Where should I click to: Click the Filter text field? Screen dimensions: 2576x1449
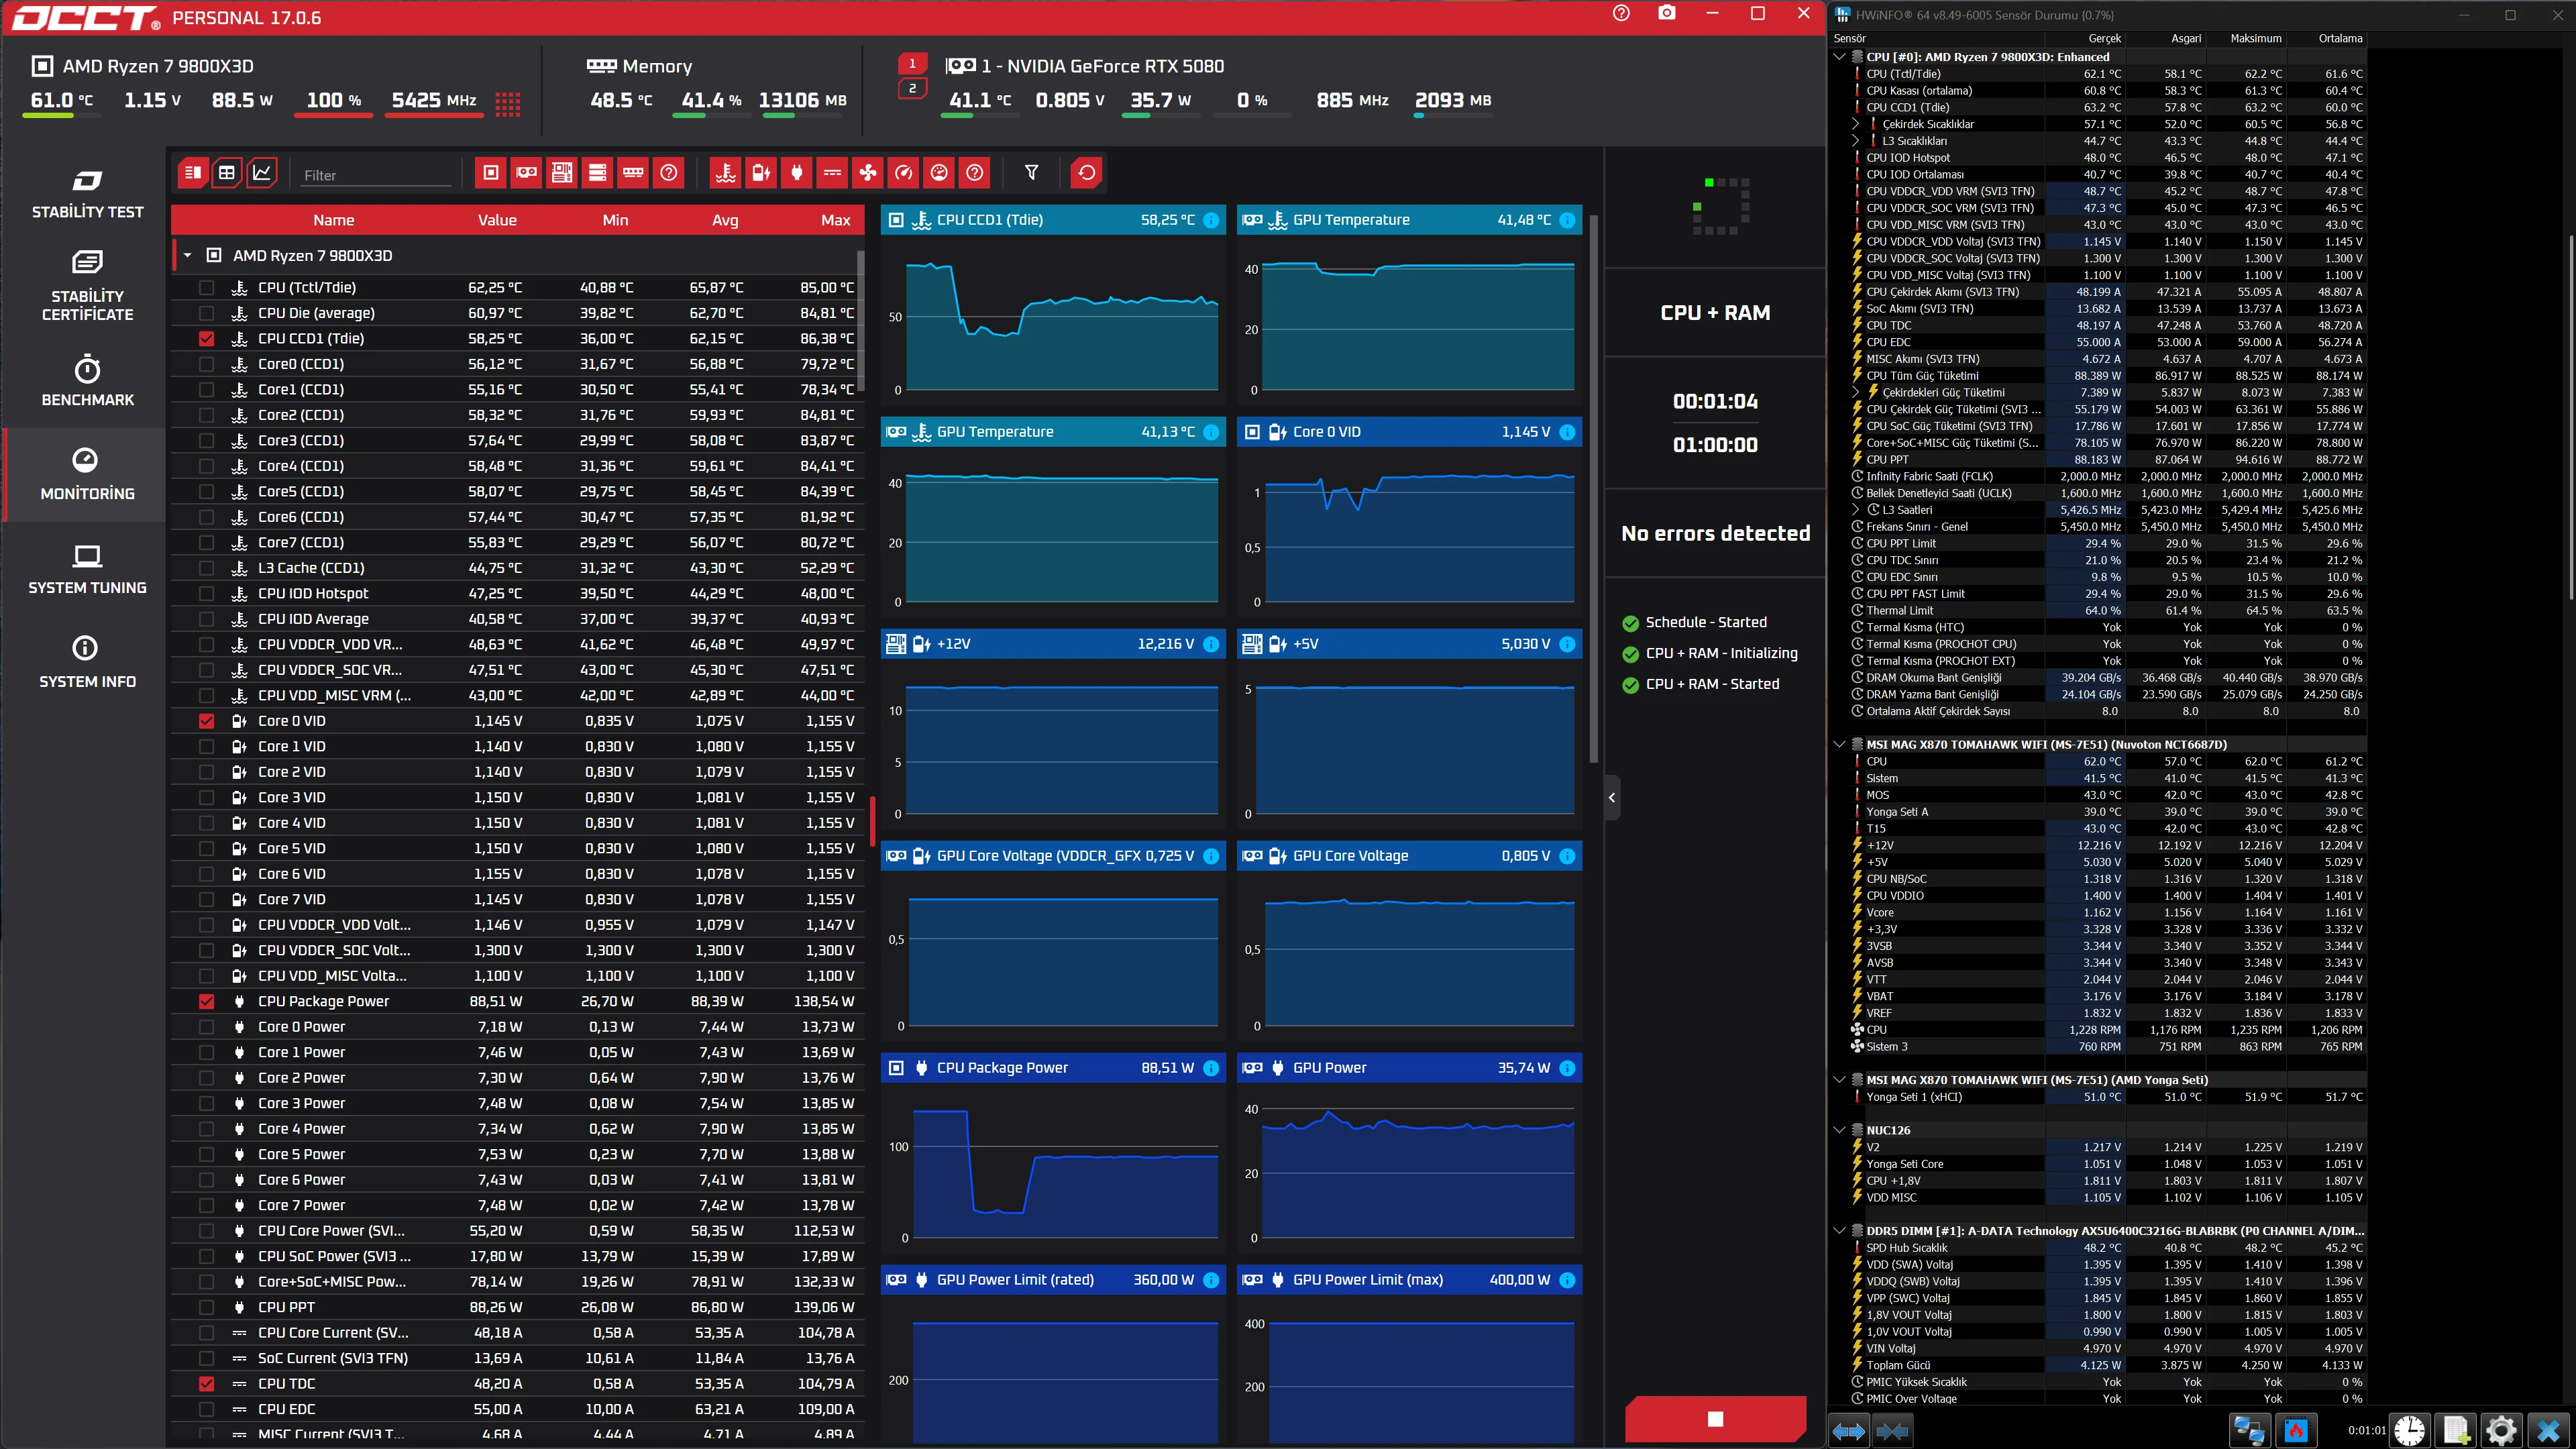point(376,175)
